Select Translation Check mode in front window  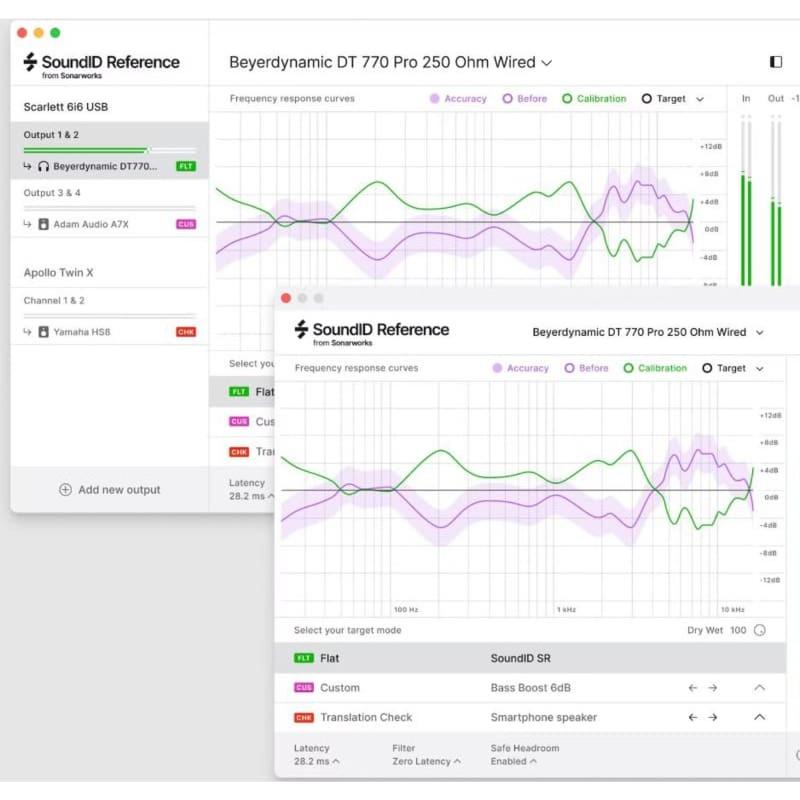530,717
